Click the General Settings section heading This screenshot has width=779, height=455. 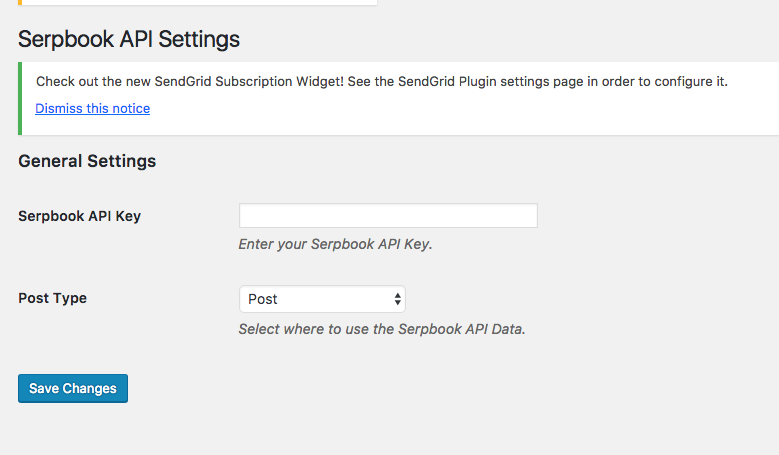pyautogui.click(x=87, y=161)
